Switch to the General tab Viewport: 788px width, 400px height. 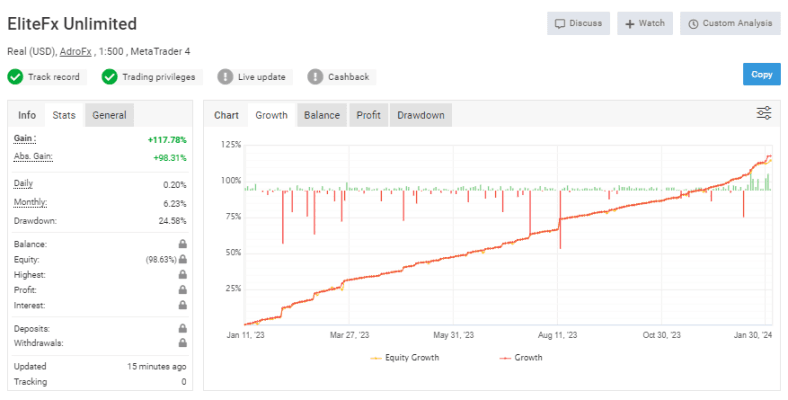[x=109, y=115]
